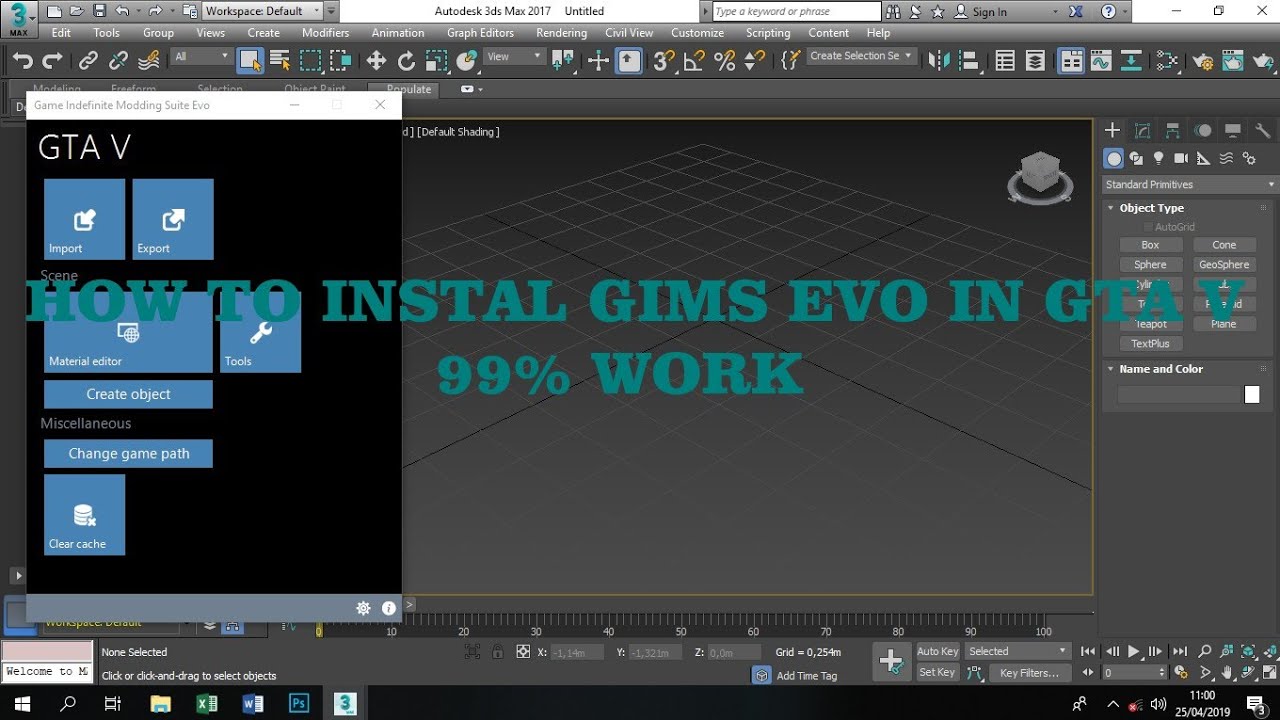The width and height of the screenshot is (1280, 720).
Task: Choose Rectangular Selection Region tool
Action: click(311, 61)
